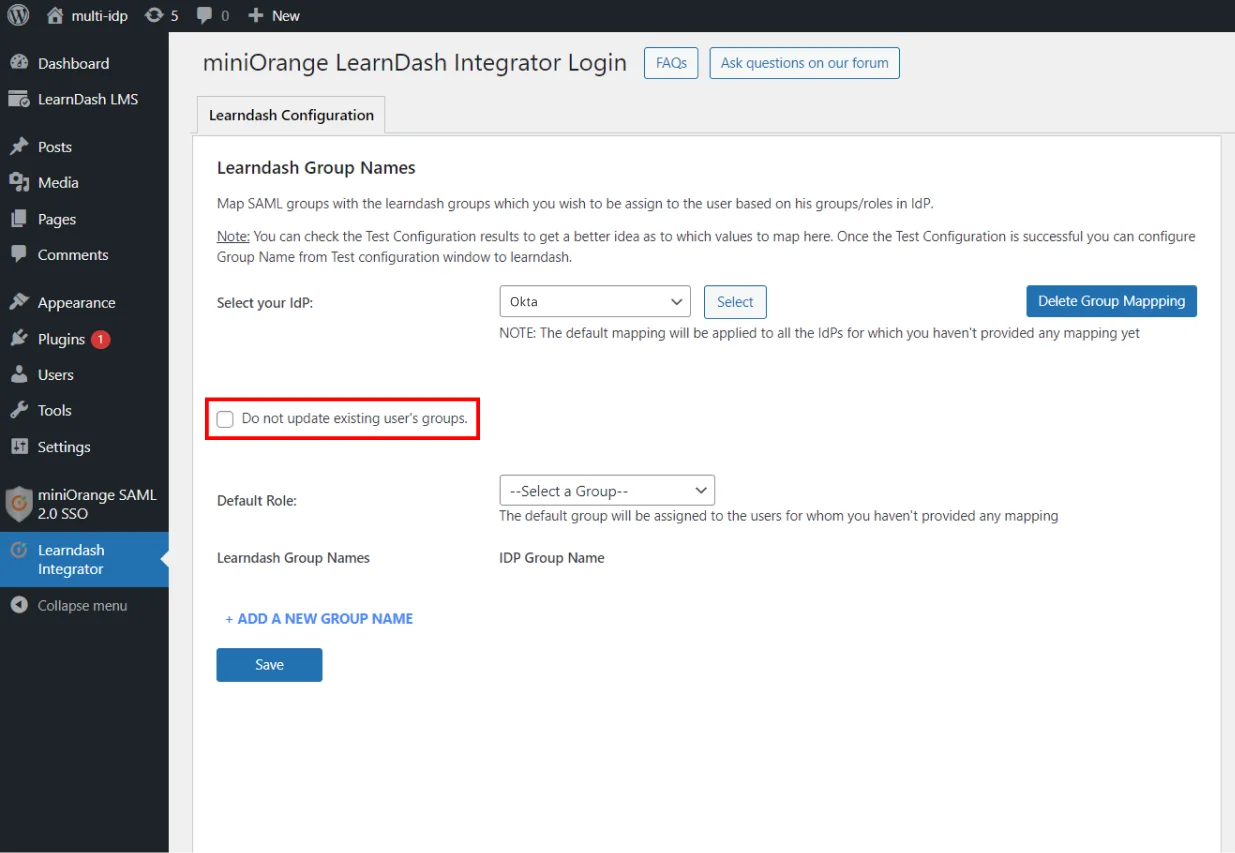The width and height of the screenshot is (1235, 853).
Task: Open the Select your IdP dropdown
Action: 595,301
